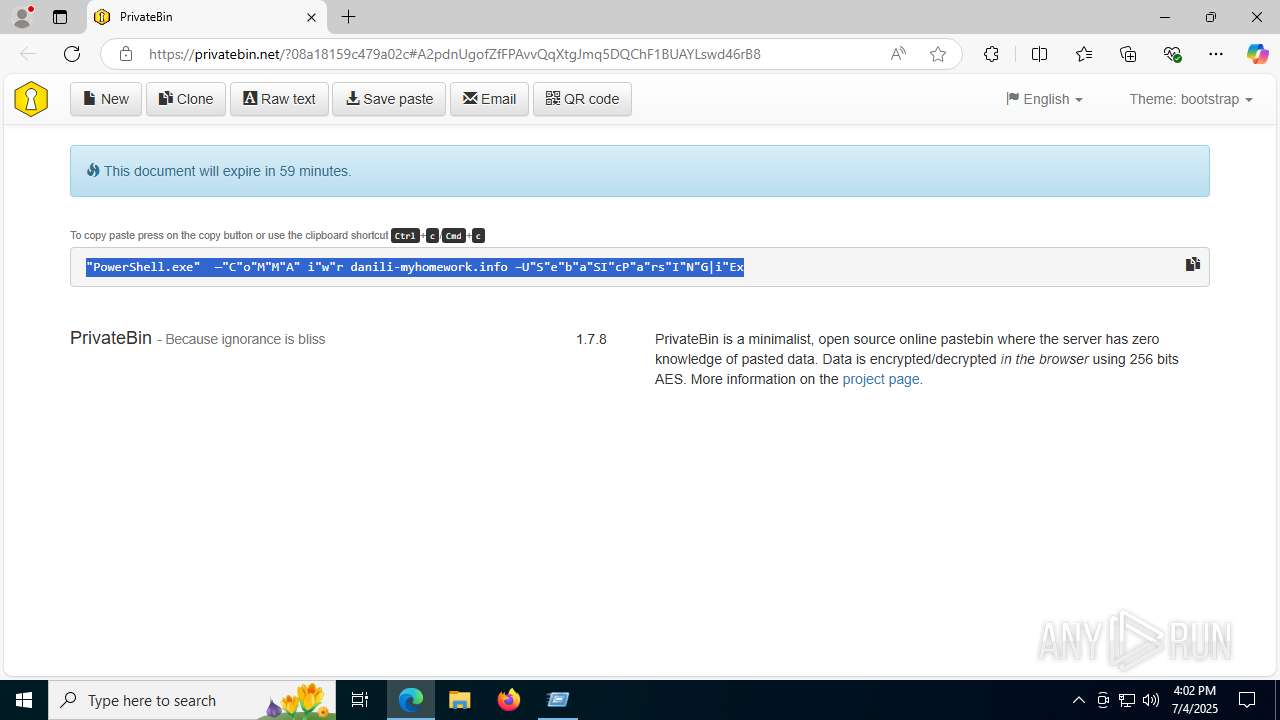Viewport: 1280px width, 720px height.
Task: Open the browser Extensions icon
Action: click(991, 54)
